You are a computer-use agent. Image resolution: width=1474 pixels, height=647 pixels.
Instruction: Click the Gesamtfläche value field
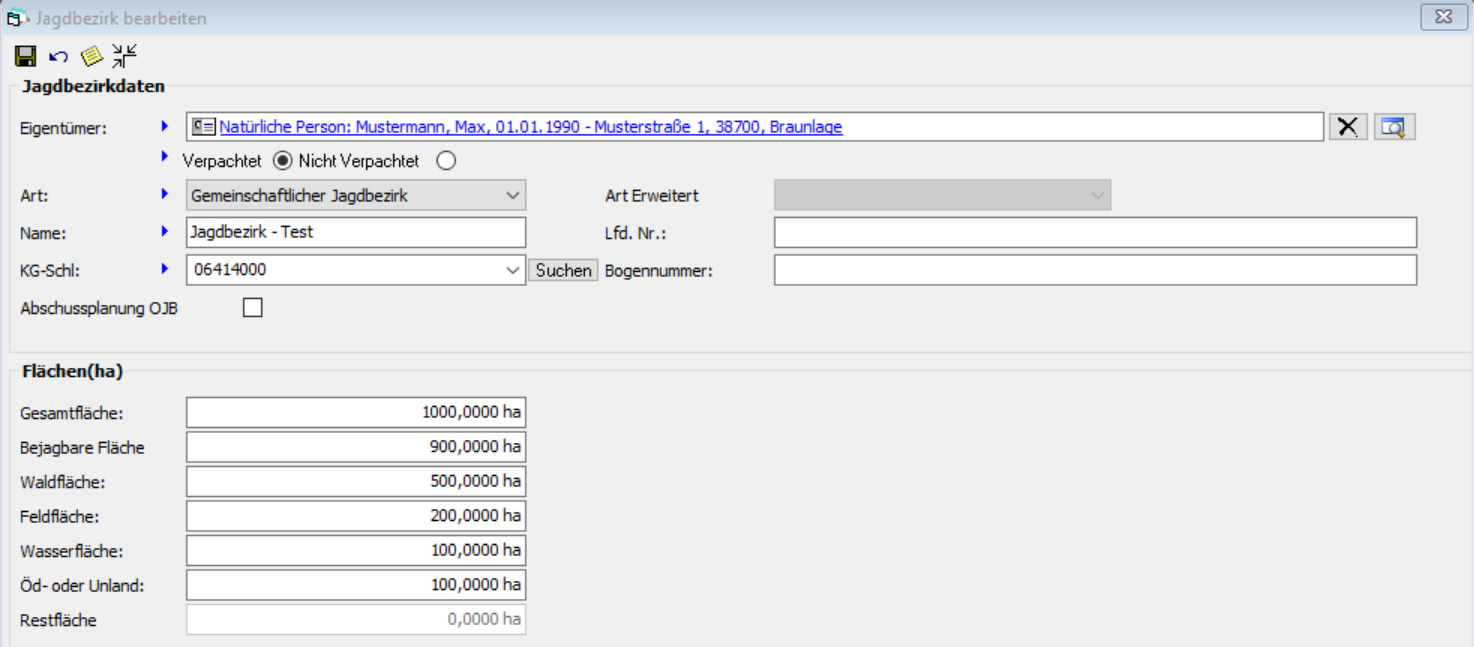click(x=355, y=412)
